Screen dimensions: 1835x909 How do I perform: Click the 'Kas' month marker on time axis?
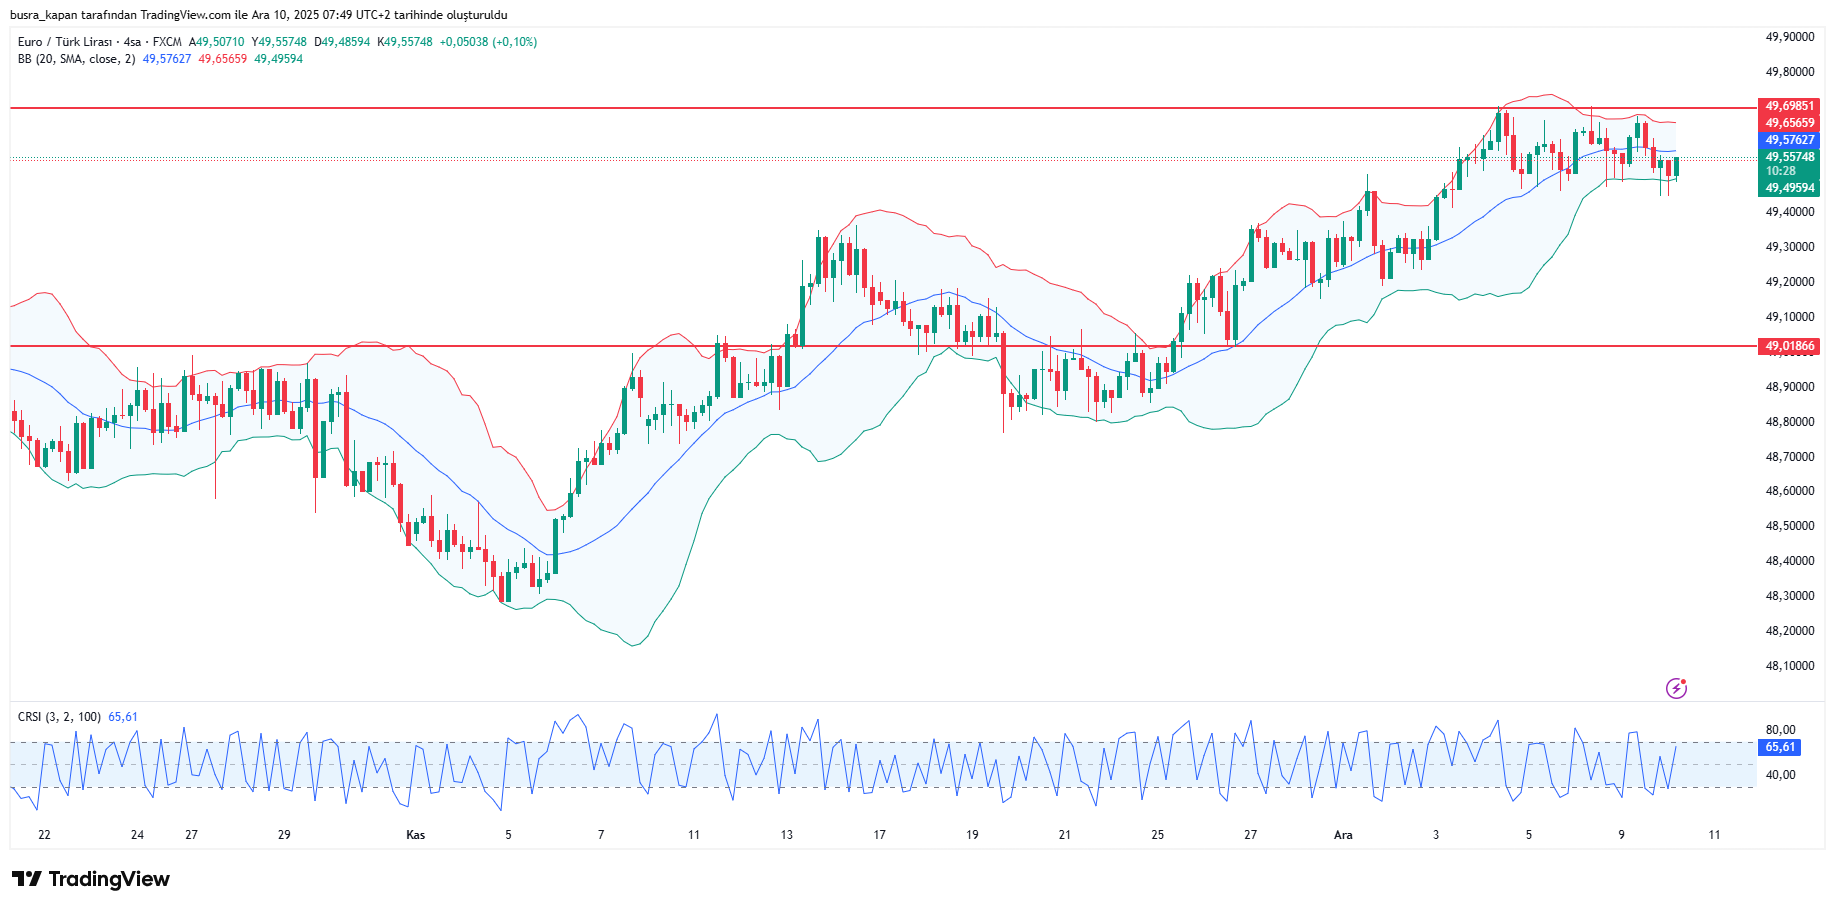415,835
